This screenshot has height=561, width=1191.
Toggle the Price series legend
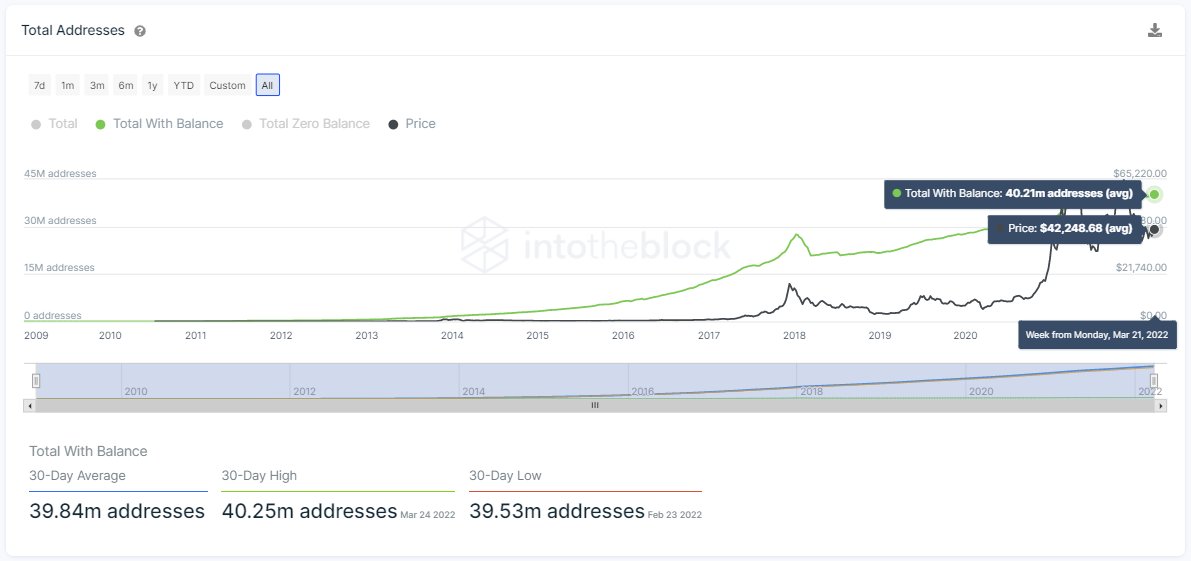pyautogui.click(x=412, y=124)
